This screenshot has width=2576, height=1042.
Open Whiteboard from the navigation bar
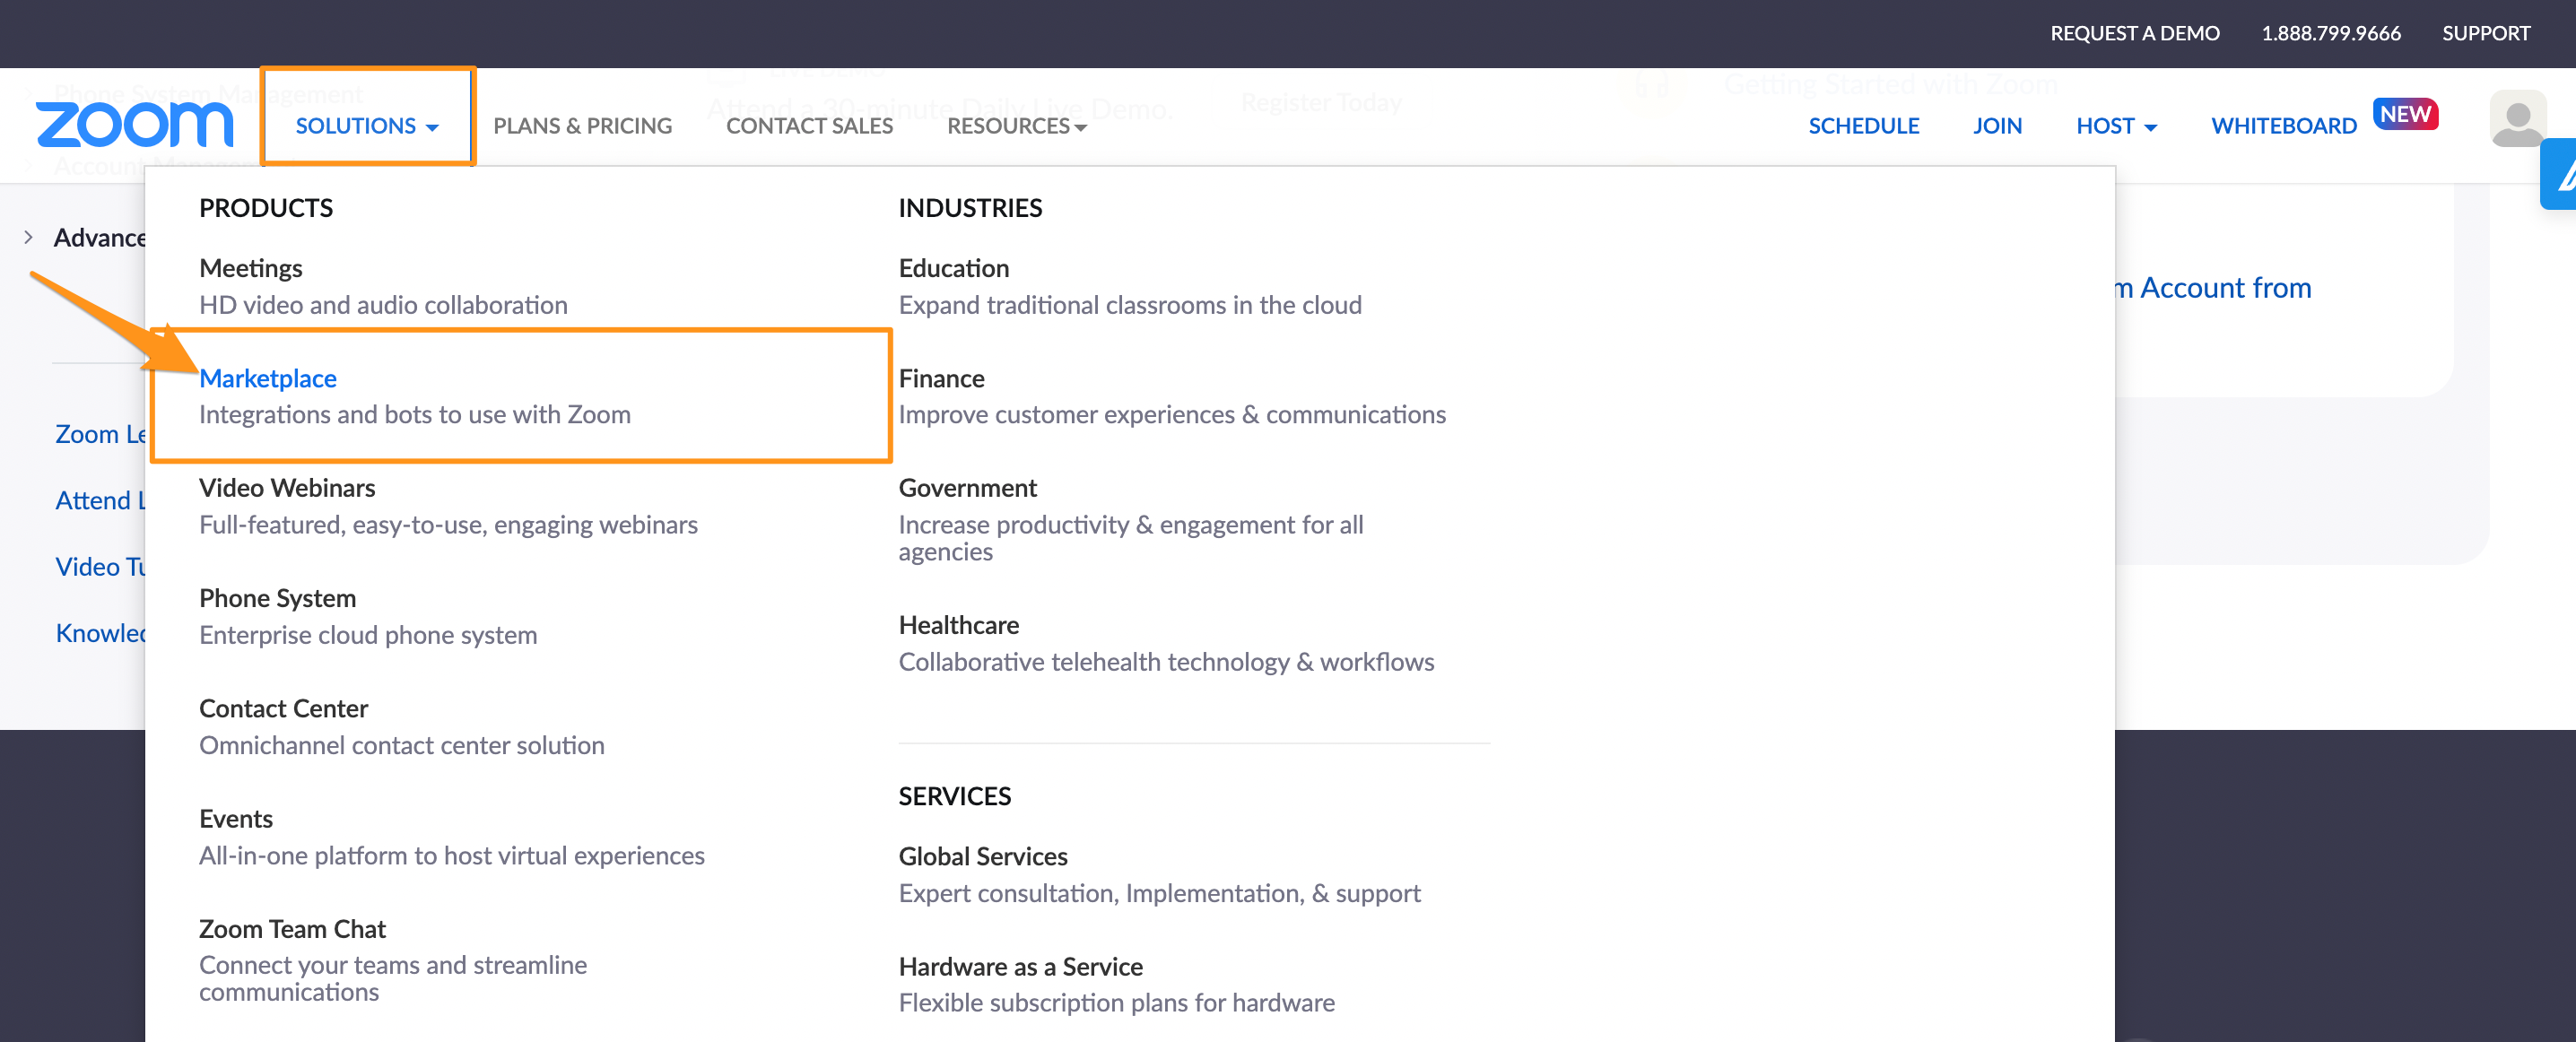(x=2283, y=126)
